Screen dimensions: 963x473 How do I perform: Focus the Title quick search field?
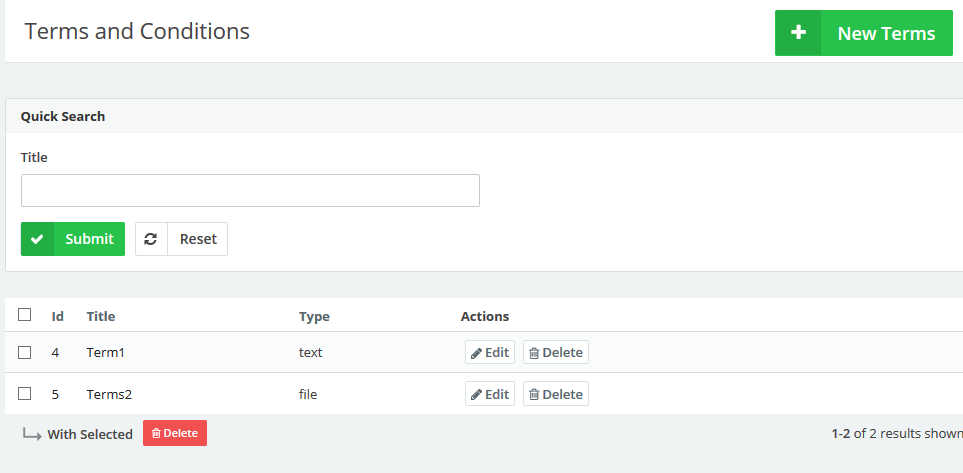(x=250, y=190)
